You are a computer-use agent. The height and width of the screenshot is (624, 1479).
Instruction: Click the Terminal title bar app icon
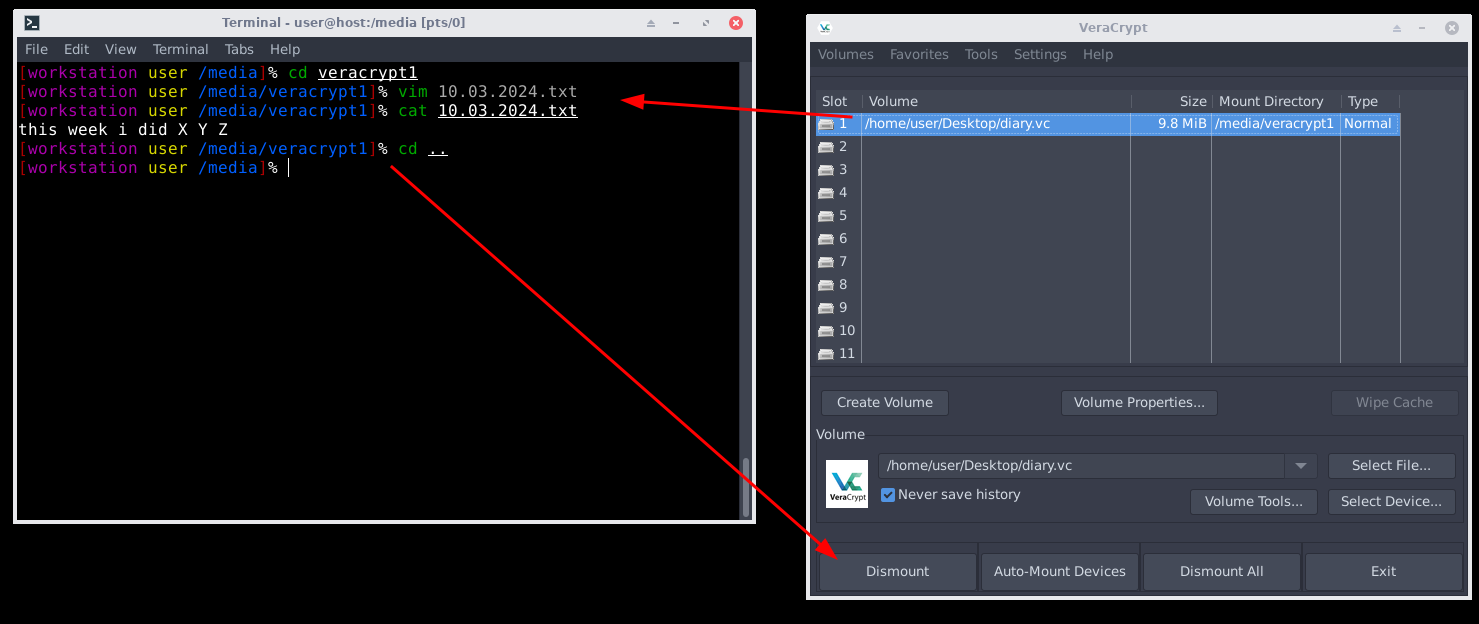[x=32, y=23]
